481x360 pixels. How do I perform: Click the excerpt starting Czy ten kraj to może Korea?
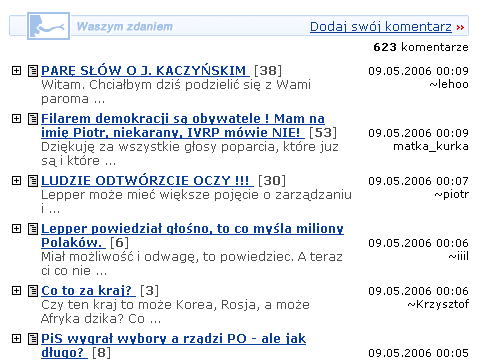(x=175, y=312)
